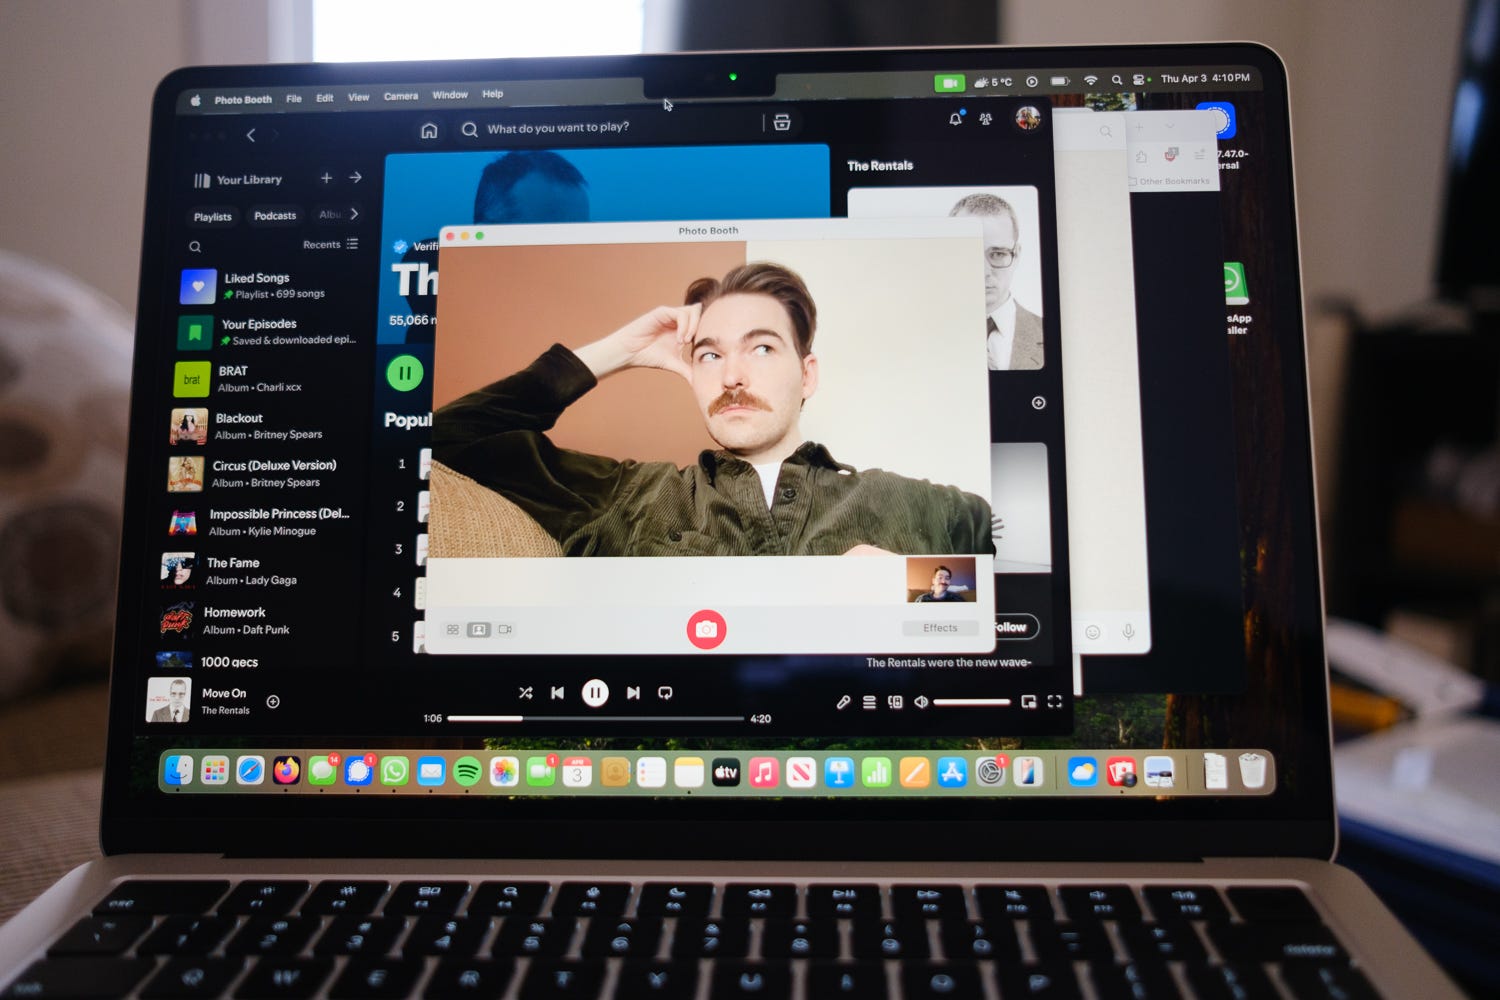Open Spotify miniplayer
This screenshot has height=1000, width=1500.
click(1029, 702)
